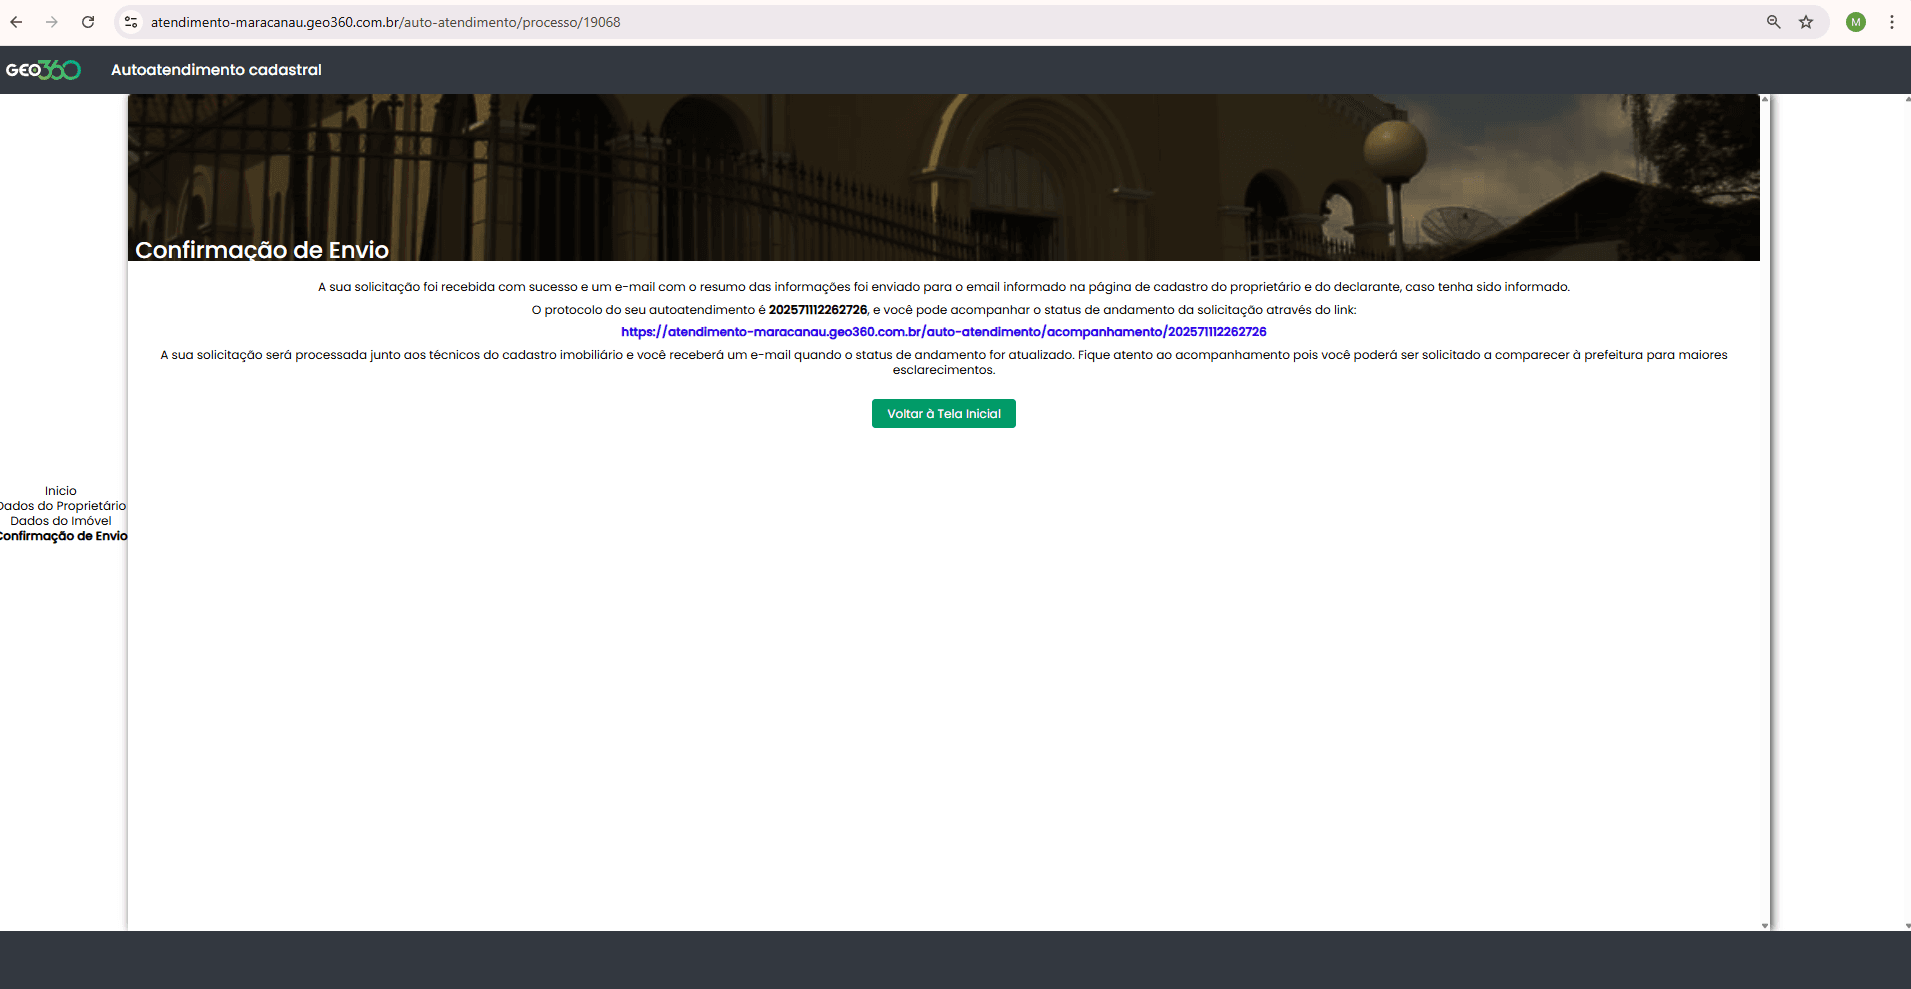Open the green M profile avatar
Image resolution: width=1911 pixels, height=989 pixels.
tap(1856, 22)
